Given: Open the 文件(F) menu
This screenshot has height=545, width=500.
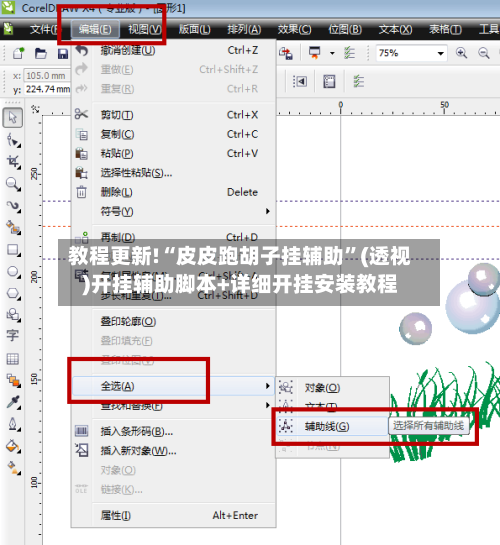Looking at the screenshot, I should click(44, 29).
